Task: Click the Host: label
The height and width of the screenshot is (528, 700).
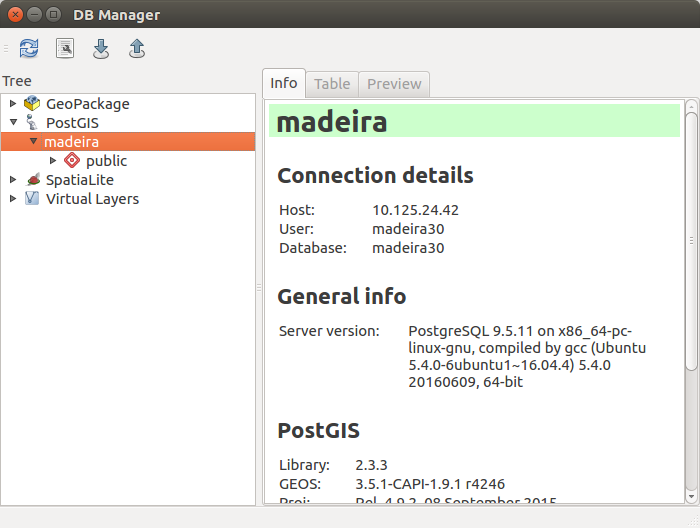Action: tap(297, 210)
